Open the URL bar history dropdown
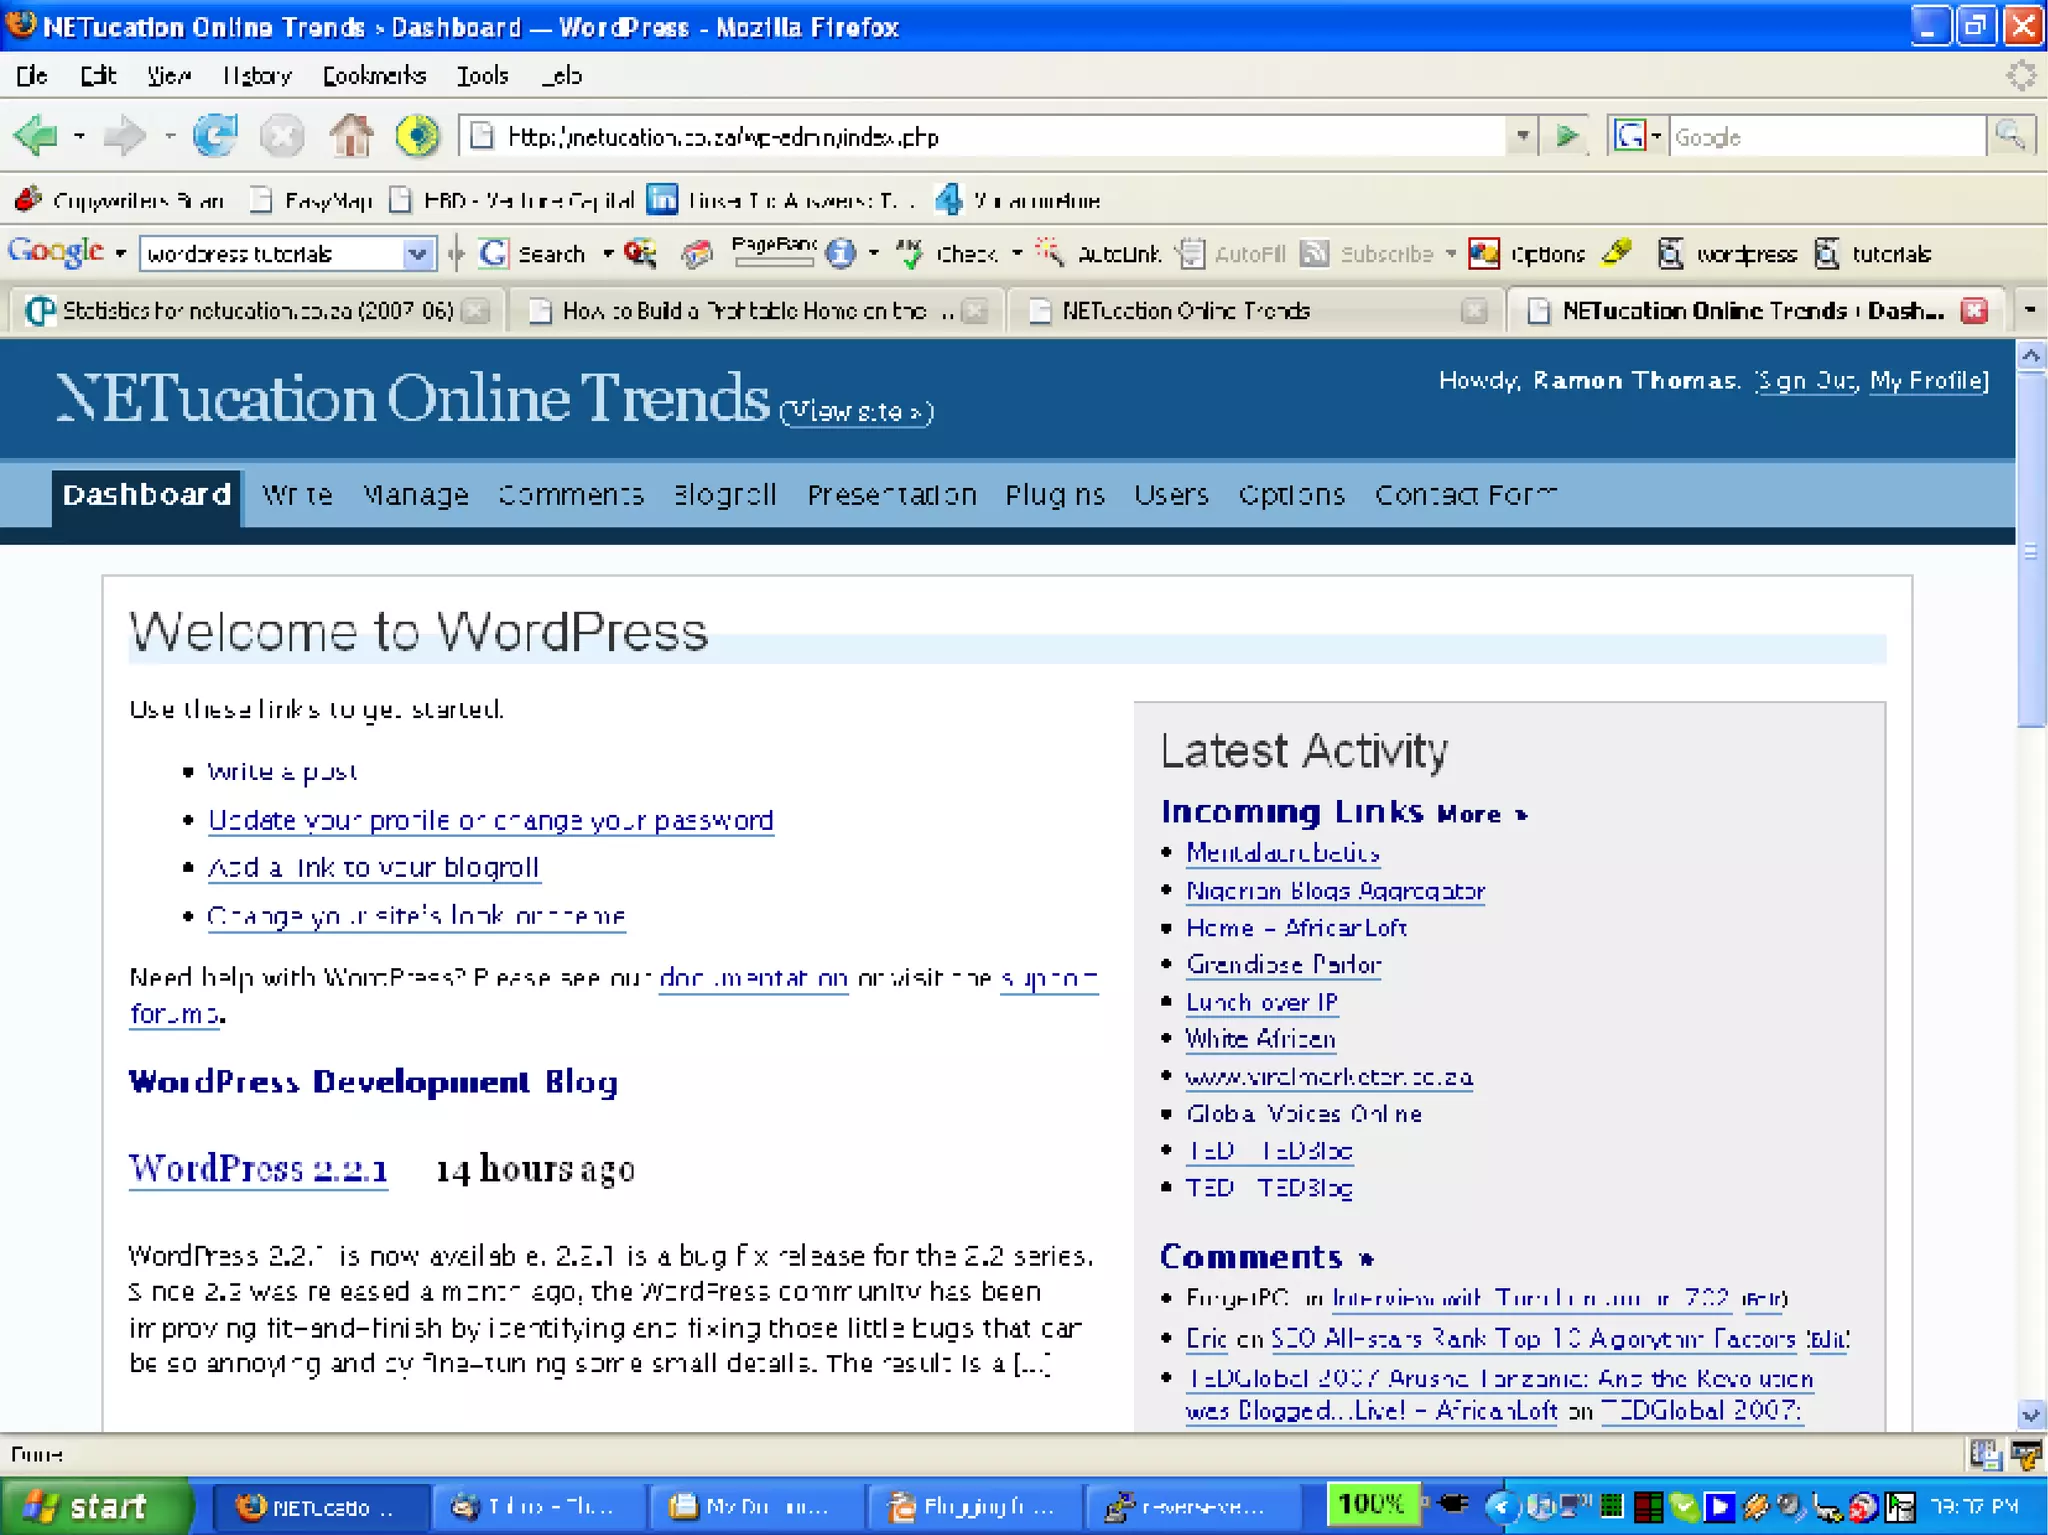This screenshot has width=2048, height=1535. click(1521, 136)
